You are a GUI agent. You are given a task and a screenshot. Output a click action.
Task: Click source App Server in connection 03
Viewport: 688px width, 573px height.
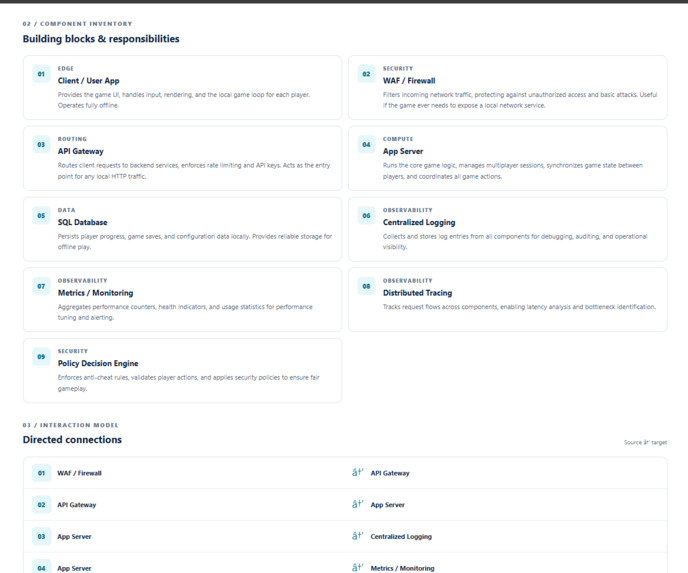coord(74,536)
